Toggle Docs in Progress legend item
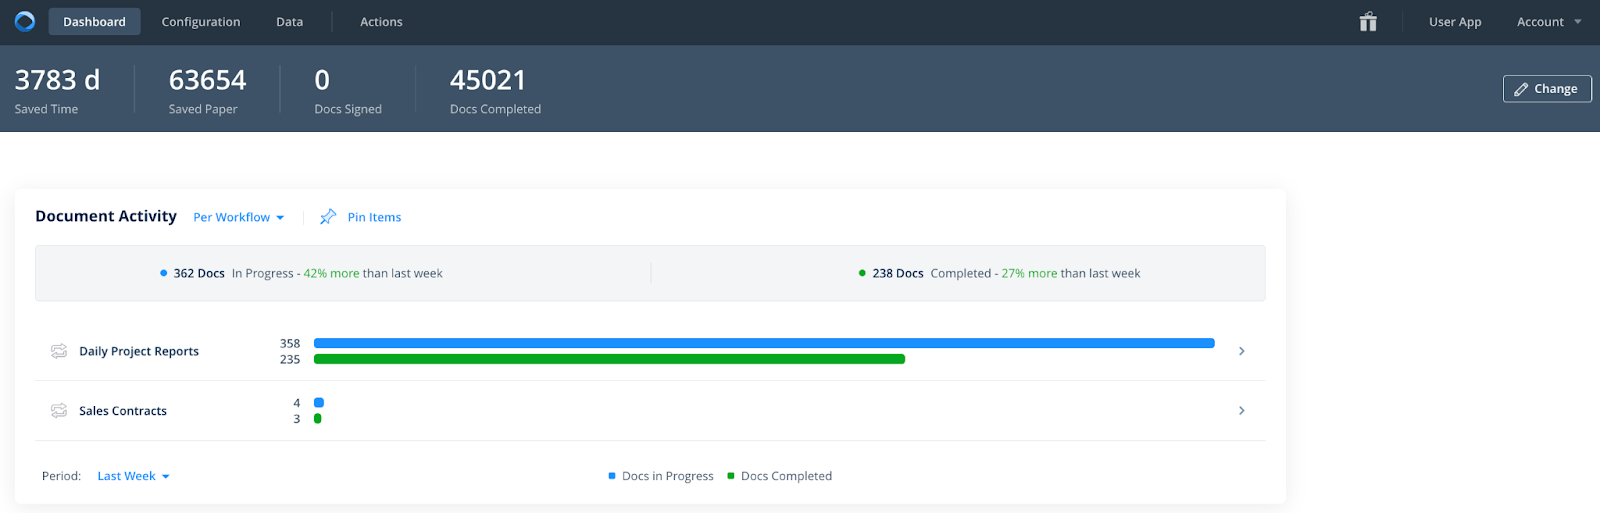Image resolution: width=1600 pixels, height=513 pixels. 661,476
